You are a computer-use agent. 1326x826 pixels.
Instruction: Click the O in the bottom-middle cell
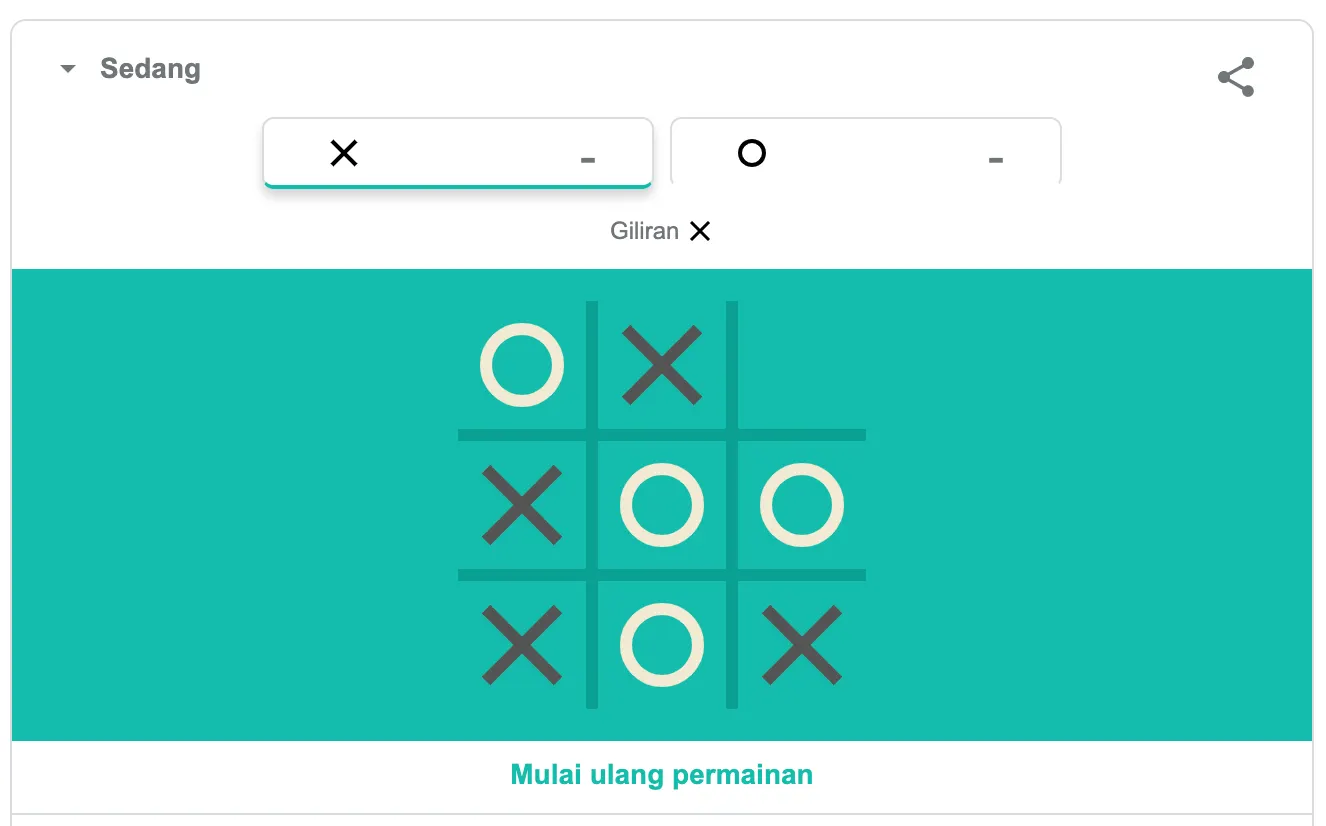(662, 645)
